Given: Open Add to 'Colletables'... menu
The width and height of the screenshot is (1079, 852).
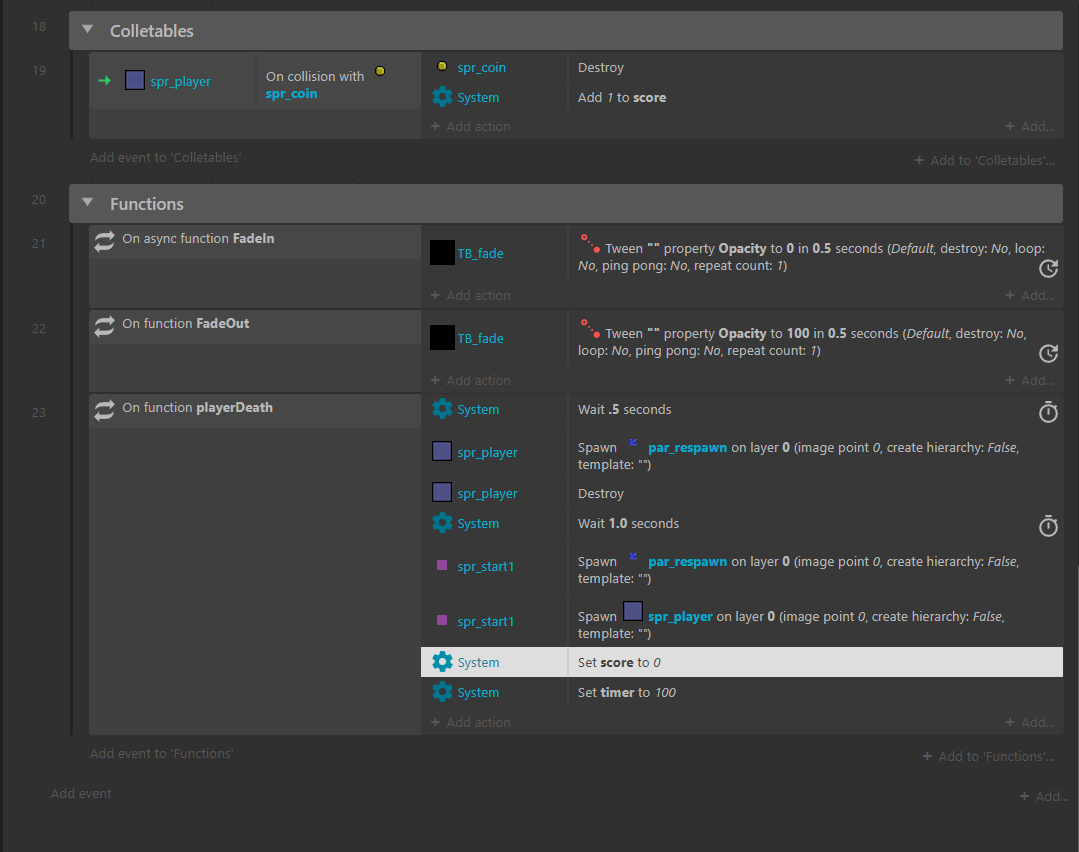Looking at the screenshot, I should point(985,160).
